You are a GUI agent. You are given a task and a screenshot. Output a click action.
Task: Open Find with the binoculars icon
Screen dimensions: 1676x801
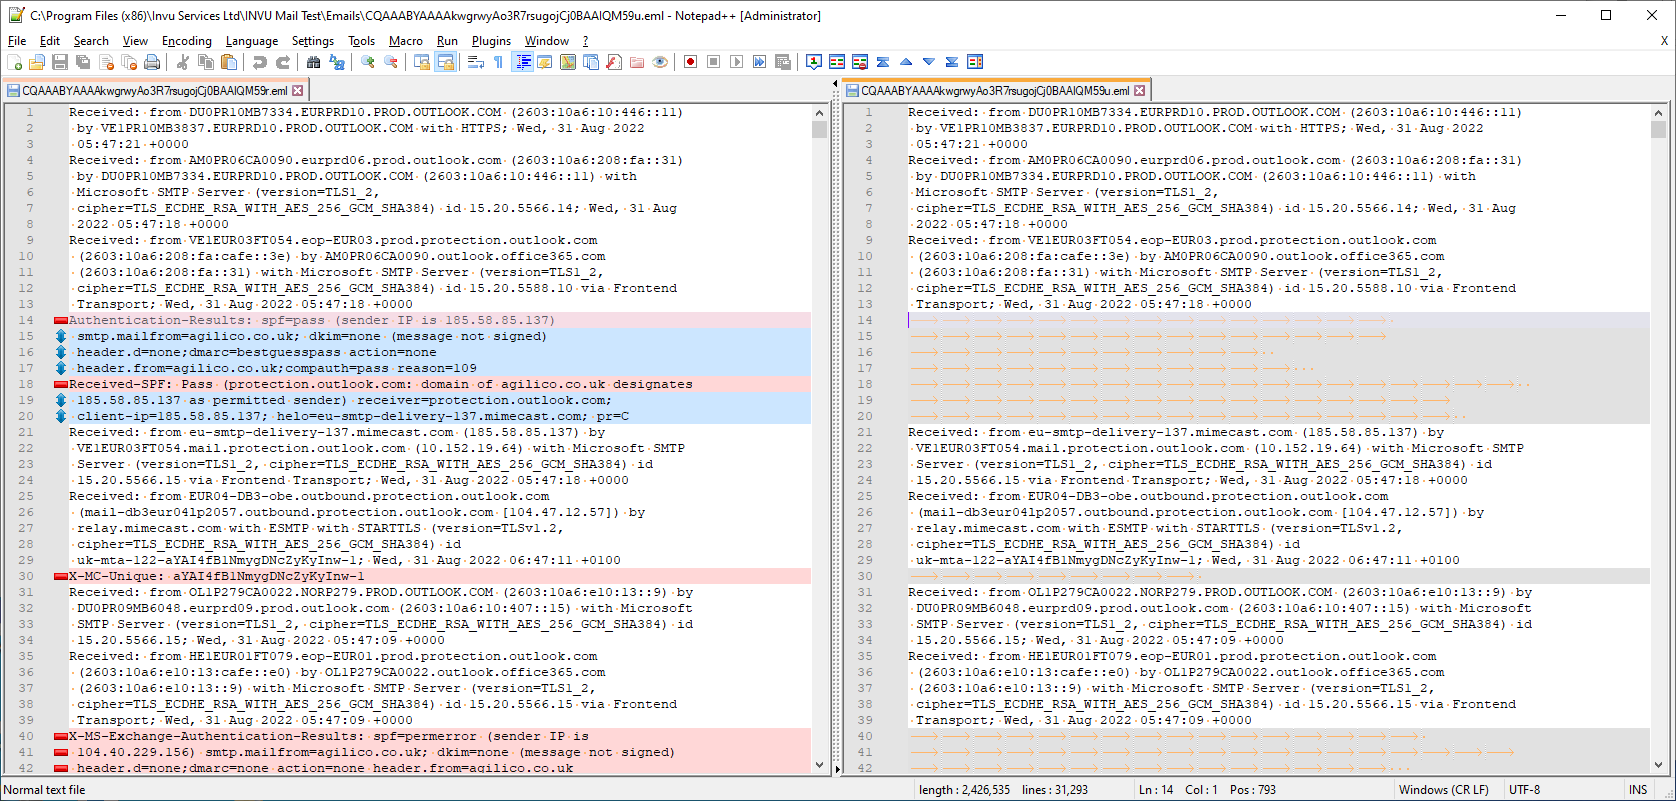(x=314, y=62)
